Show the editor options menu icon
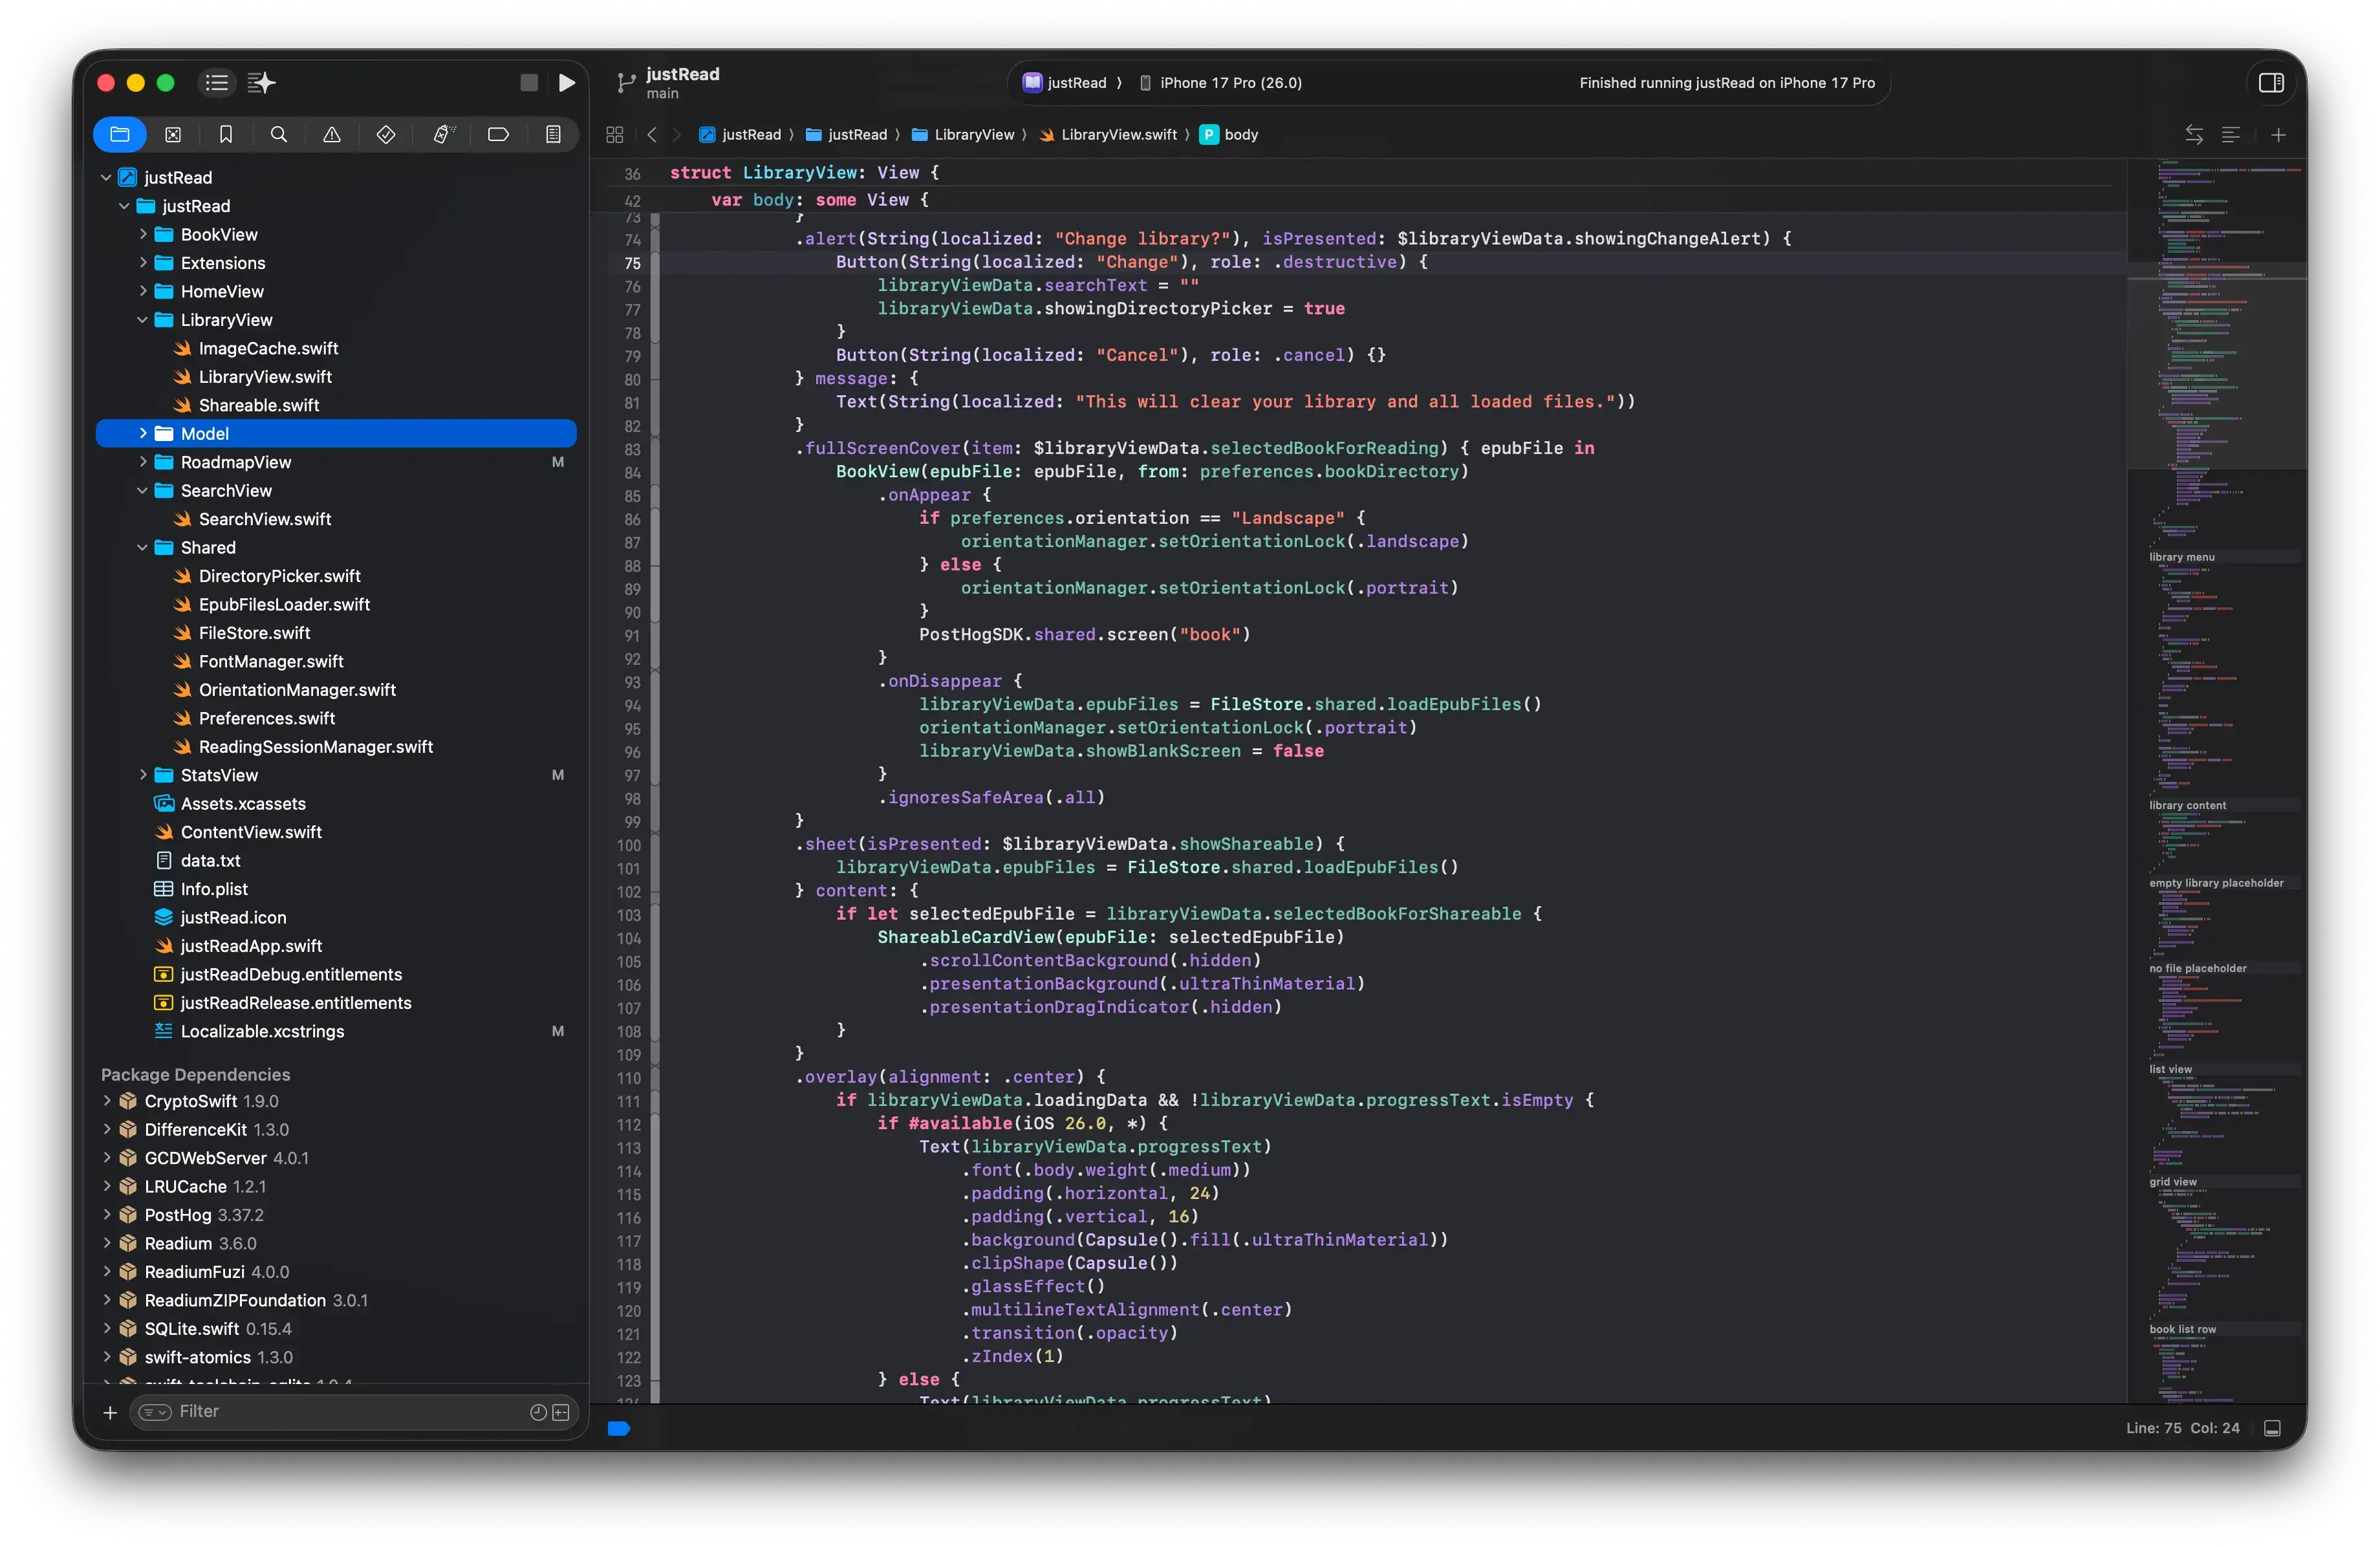 (2231, 134)
